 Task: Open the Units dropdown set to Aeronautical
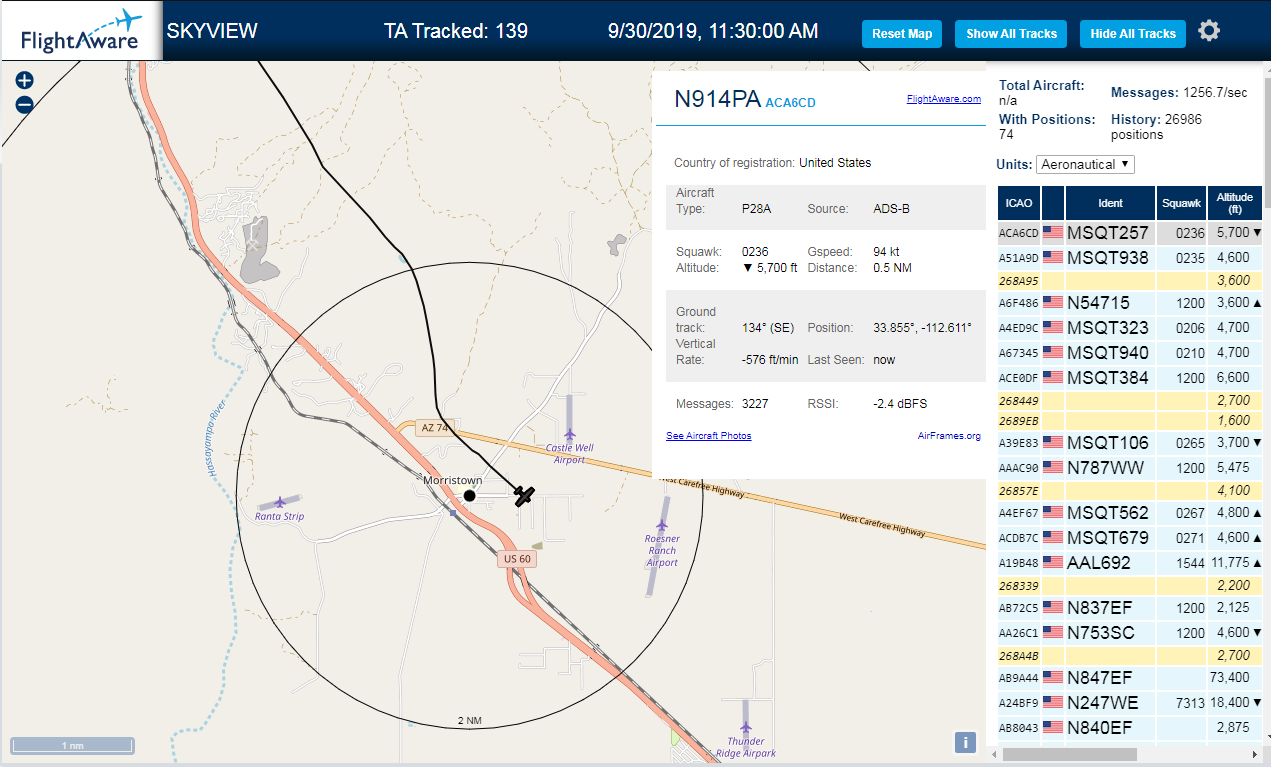point(1085,164)
